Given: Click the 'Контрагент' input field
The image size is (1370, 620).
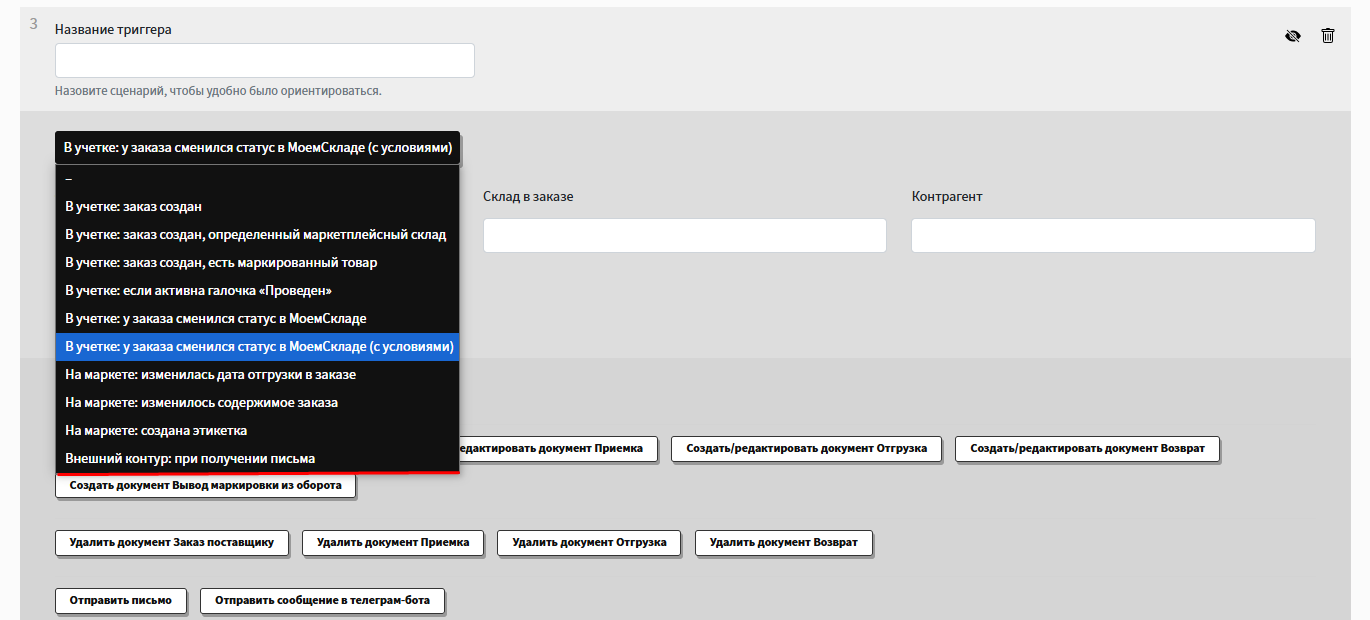Looking at the screenshot, I should pos(1113,235).
